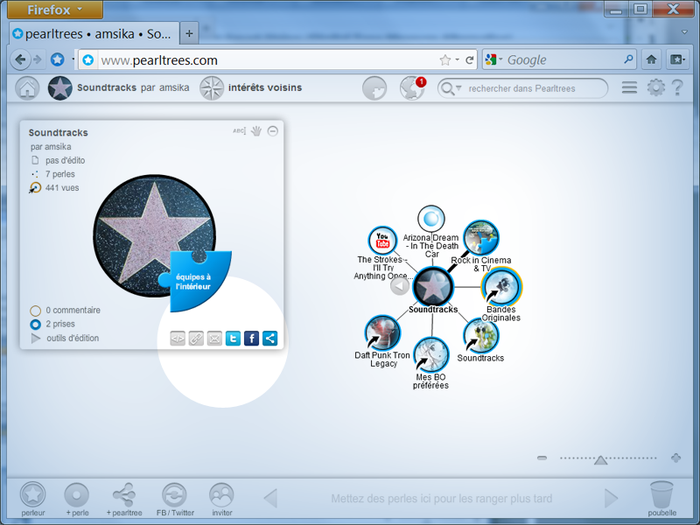This screenshot has width=700, height=525.
Task: Drop into the poubelle trash bin
Action: click(661, 495)
